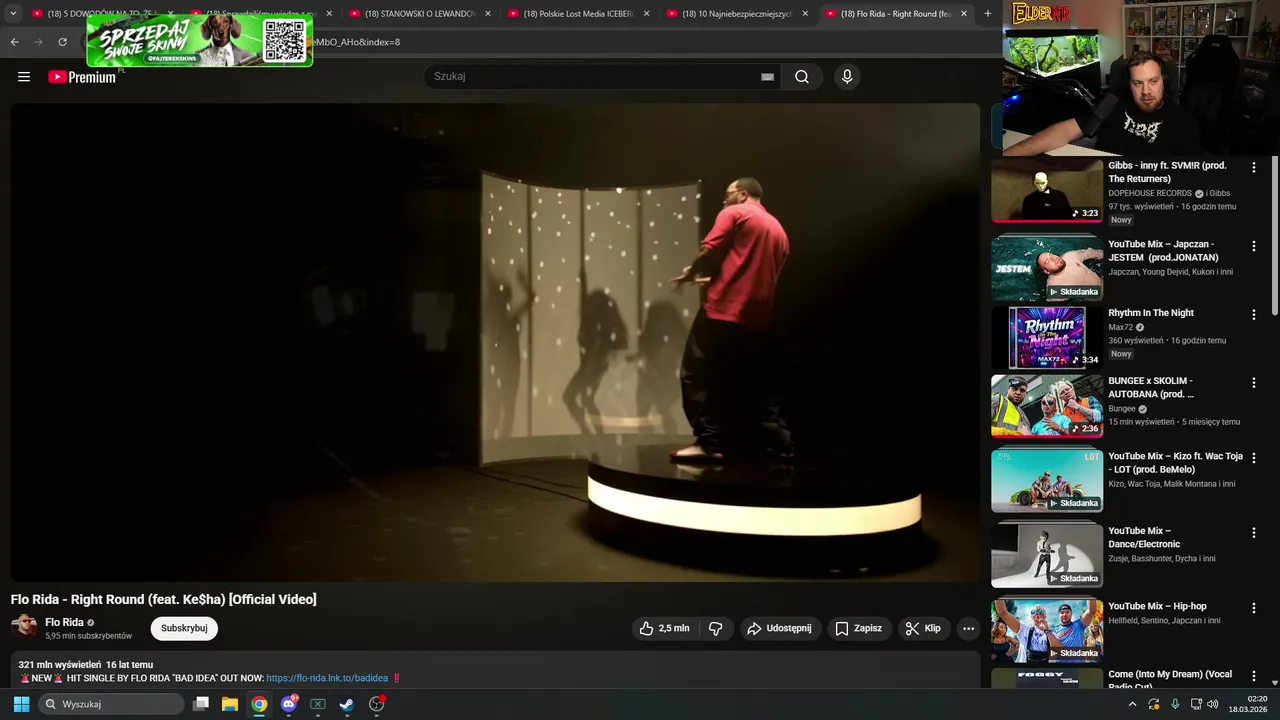Play Kizo LOT mix thumbnail
This screenshot has width=1280, height=720.
tap(1047, 480)
